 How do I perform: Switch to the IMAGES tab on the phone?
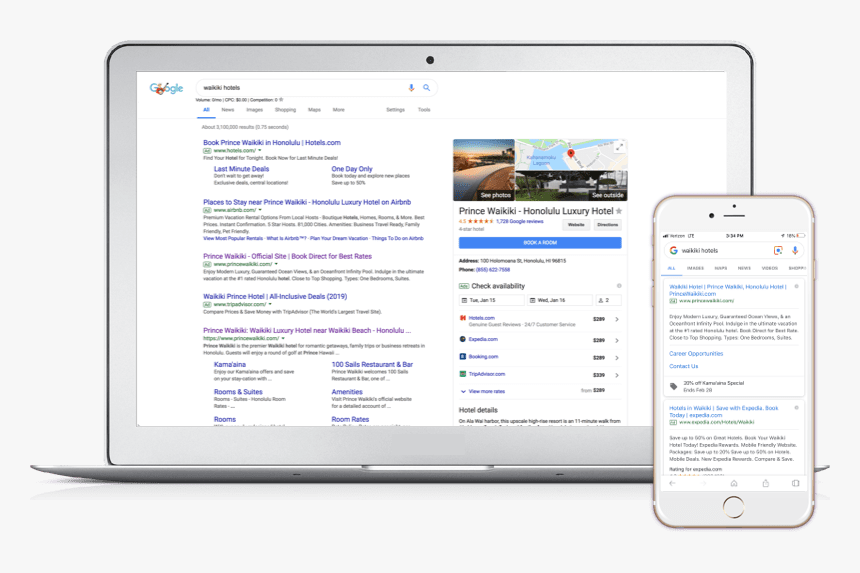[695, 268]
